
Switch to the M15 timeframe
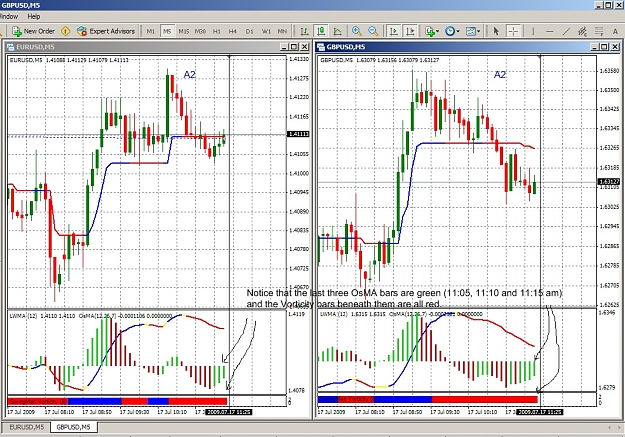pos(184,31)
